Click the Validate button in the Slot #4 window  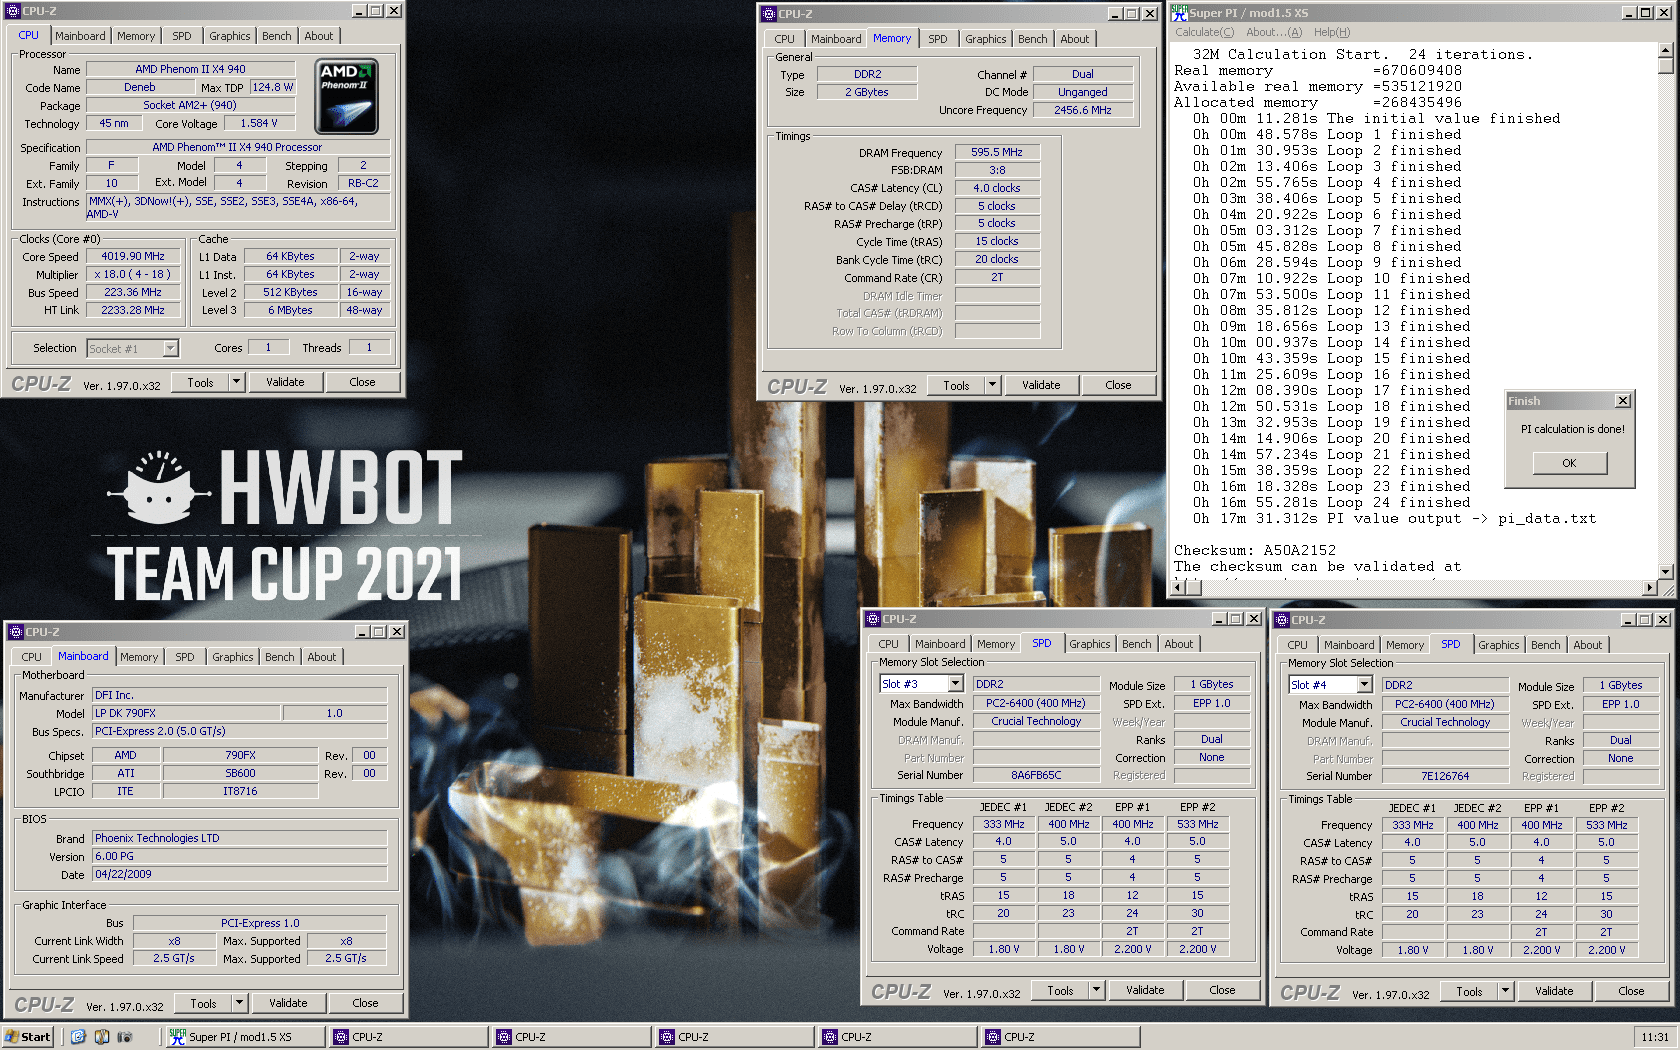pos(1554,991)
